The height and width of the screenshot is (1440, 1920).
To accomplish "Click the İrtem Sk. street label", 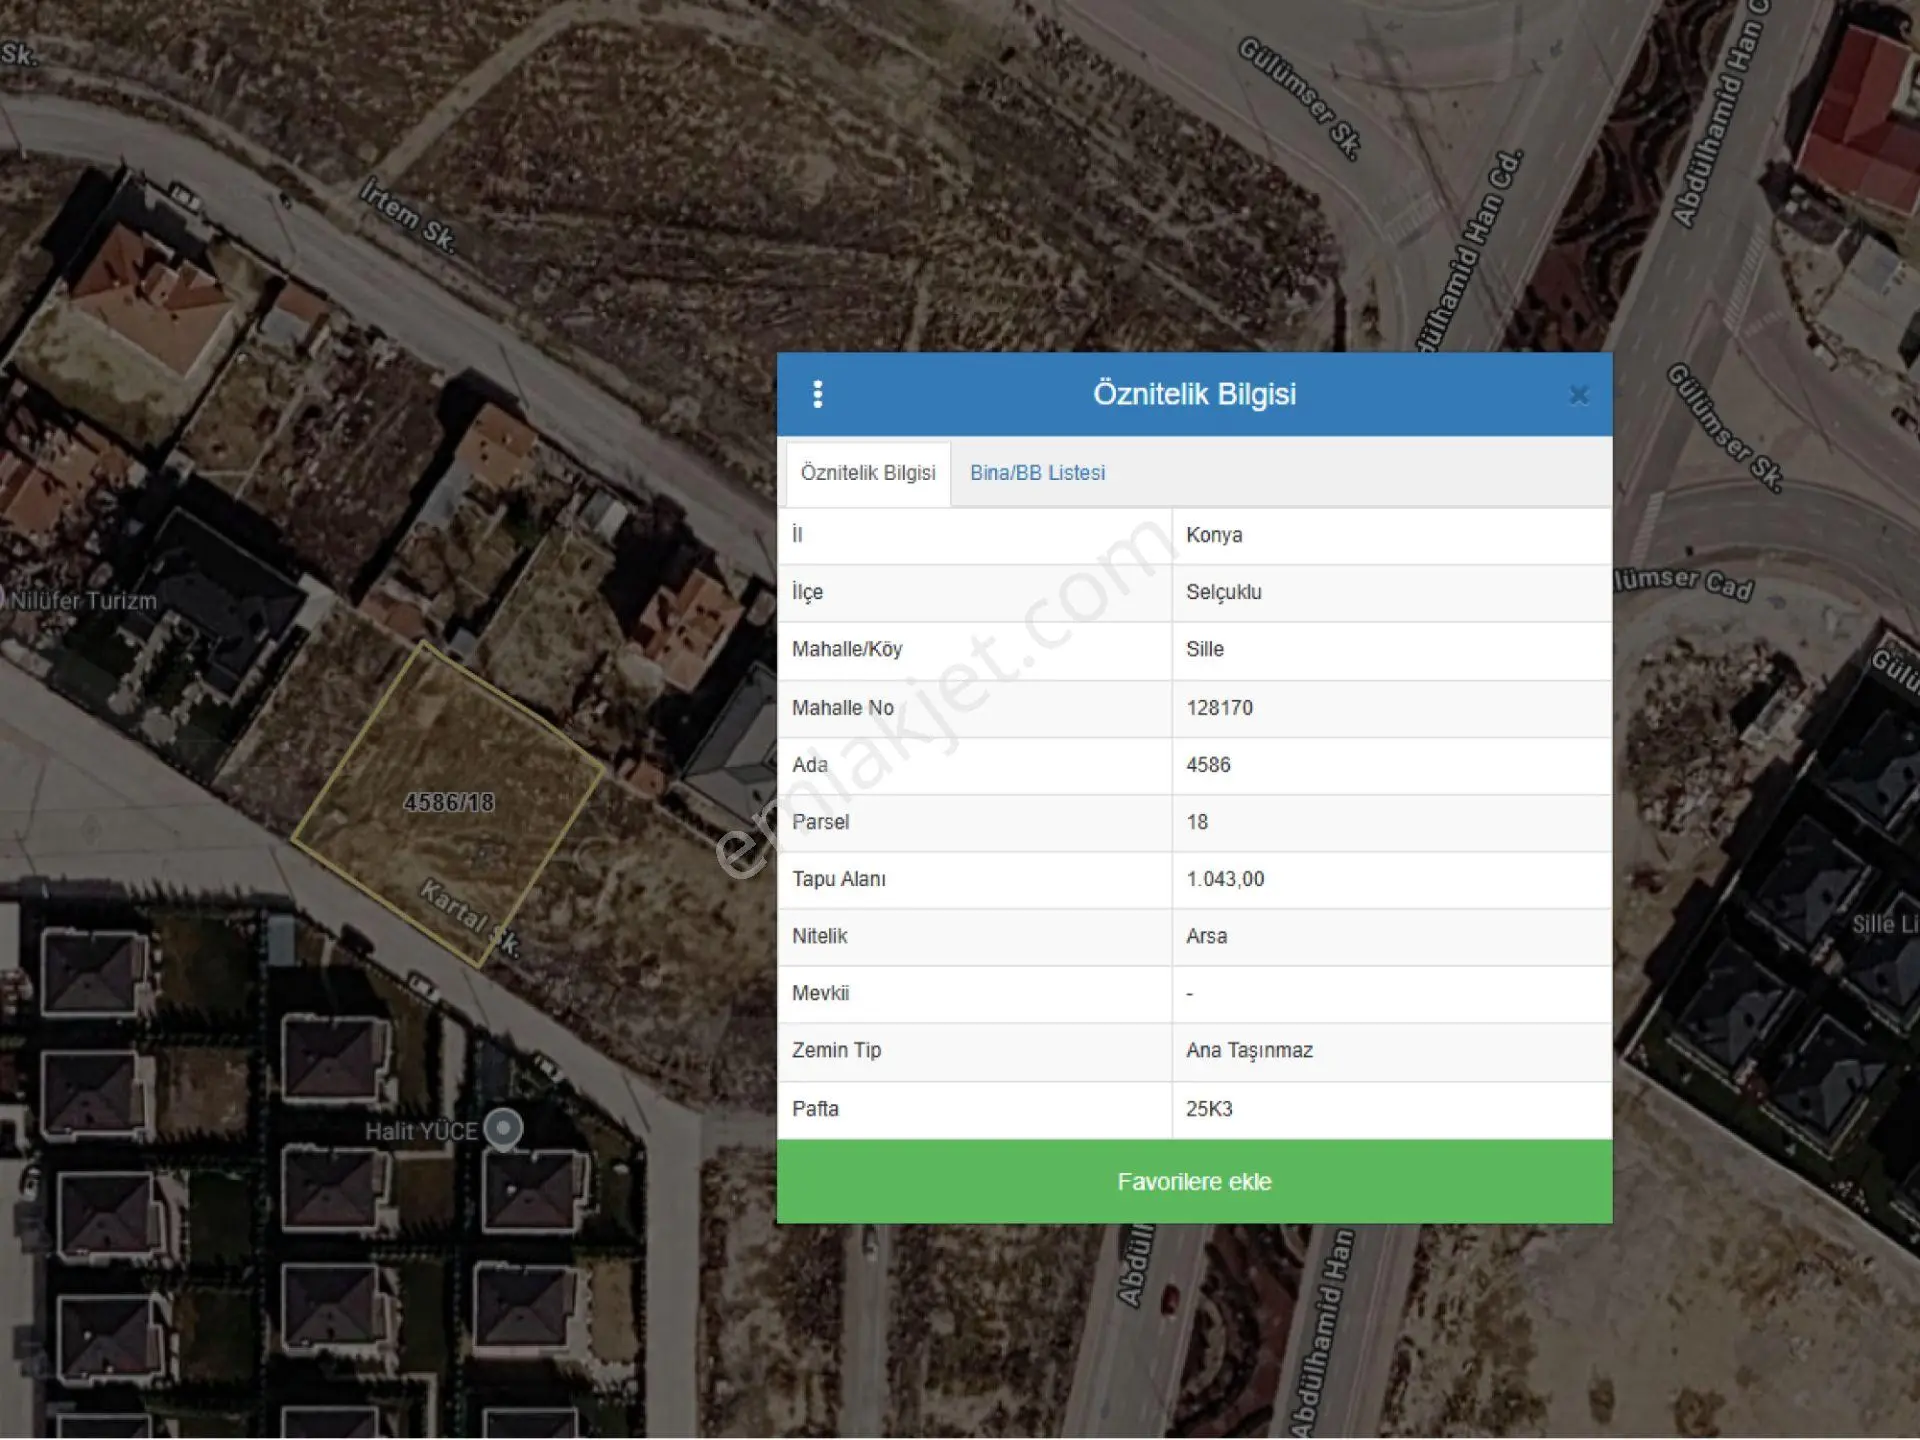I will pos(408,216).
